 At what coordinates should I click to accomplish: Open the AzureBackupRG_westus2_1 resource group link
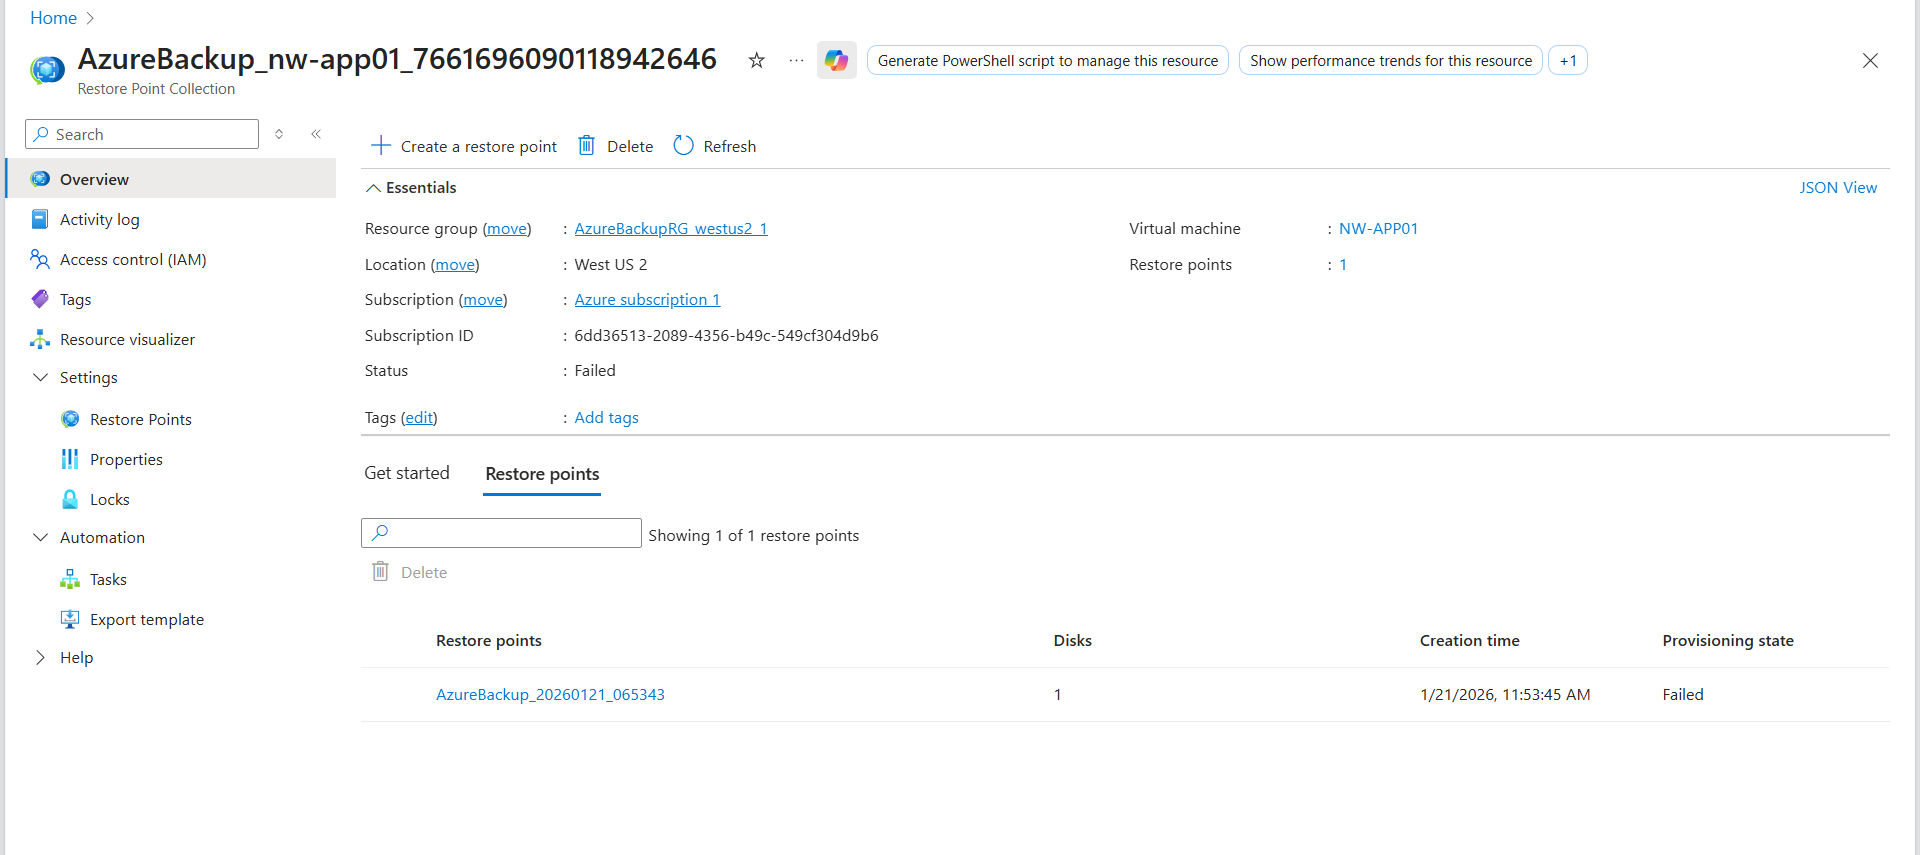pos(671,228)
